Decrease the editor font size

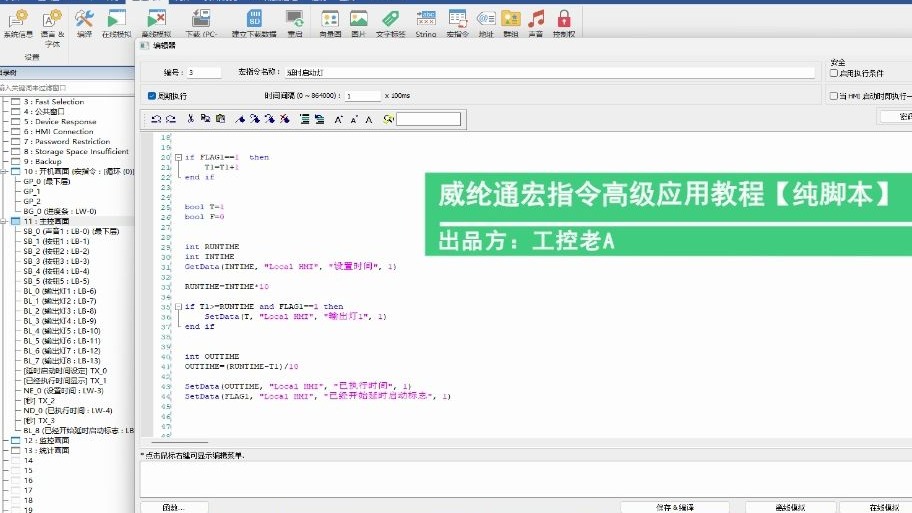[x=354, y=119]
